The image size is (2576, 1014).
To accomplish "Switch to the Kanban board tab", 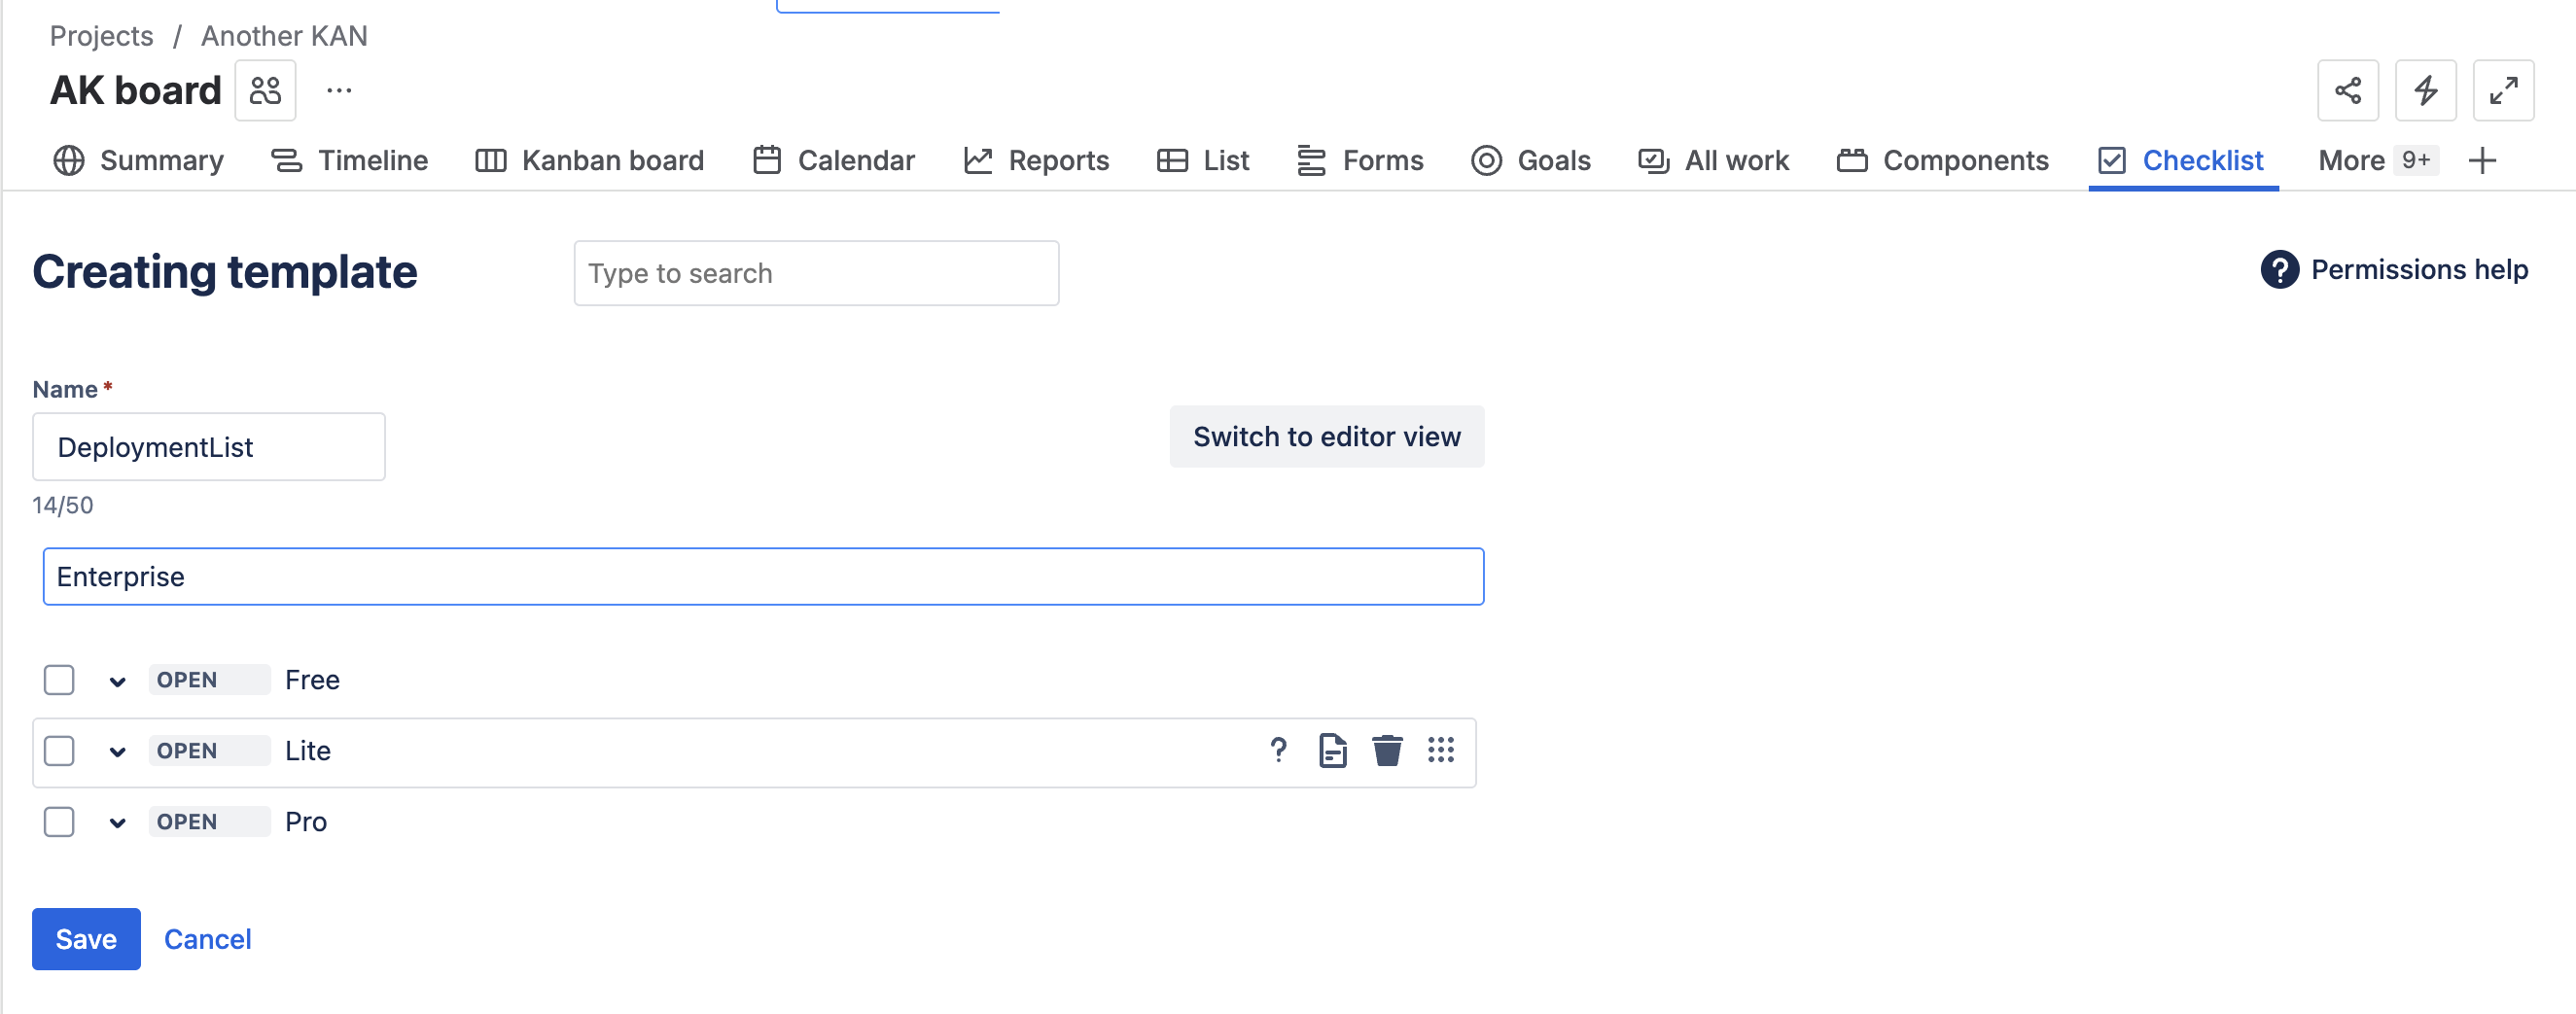I will pos(590,161).
